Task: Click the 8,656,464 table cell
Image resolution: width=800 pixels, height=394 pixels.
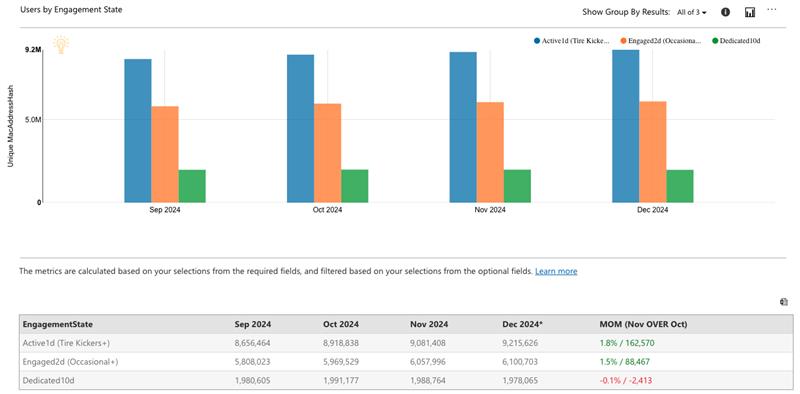Action: point(253,343)
